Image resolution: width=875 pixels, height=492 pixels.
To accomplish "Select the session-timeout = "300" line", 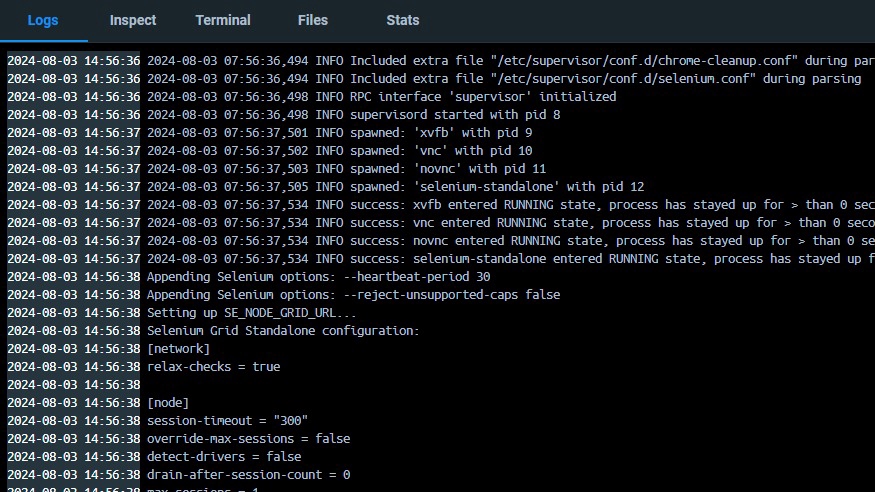I will click(227, 421).
